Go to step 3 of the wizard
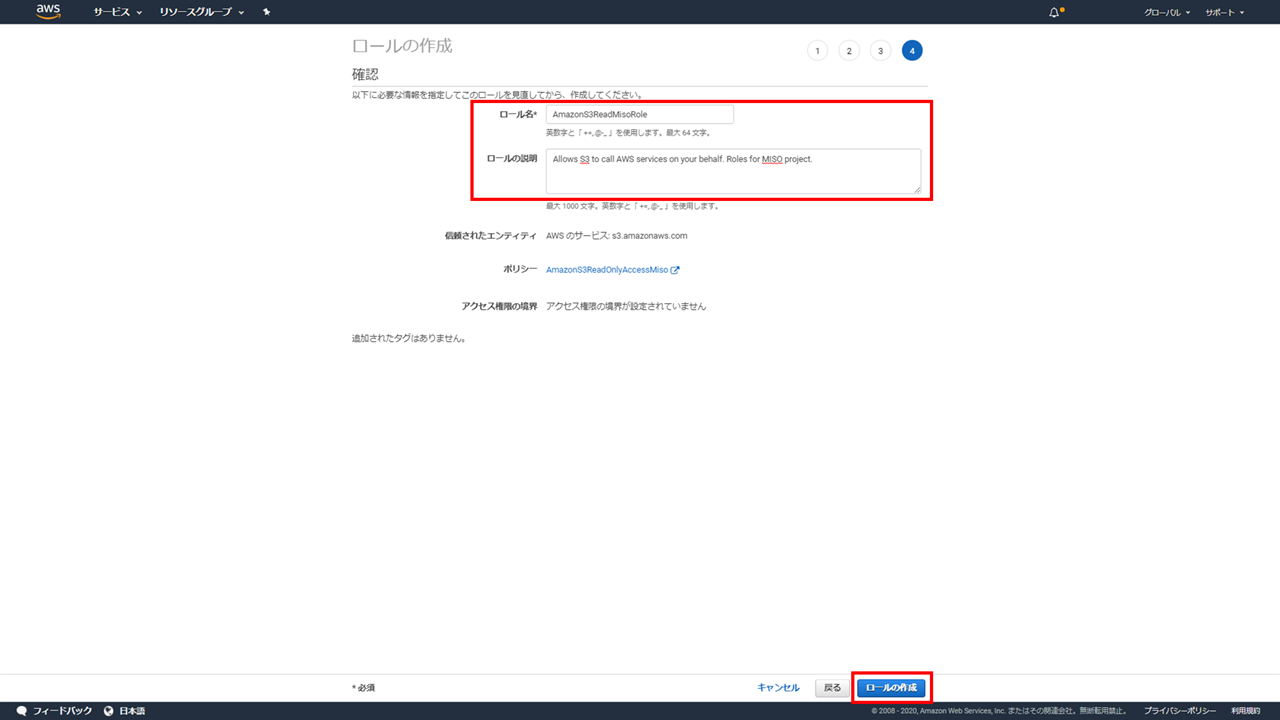1280x720 pixels. point(880,51)
